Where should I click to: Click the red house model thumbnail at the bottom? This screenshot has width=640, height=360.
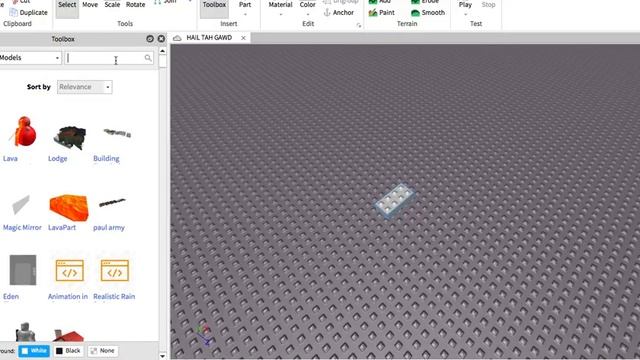tap(69, 336)
